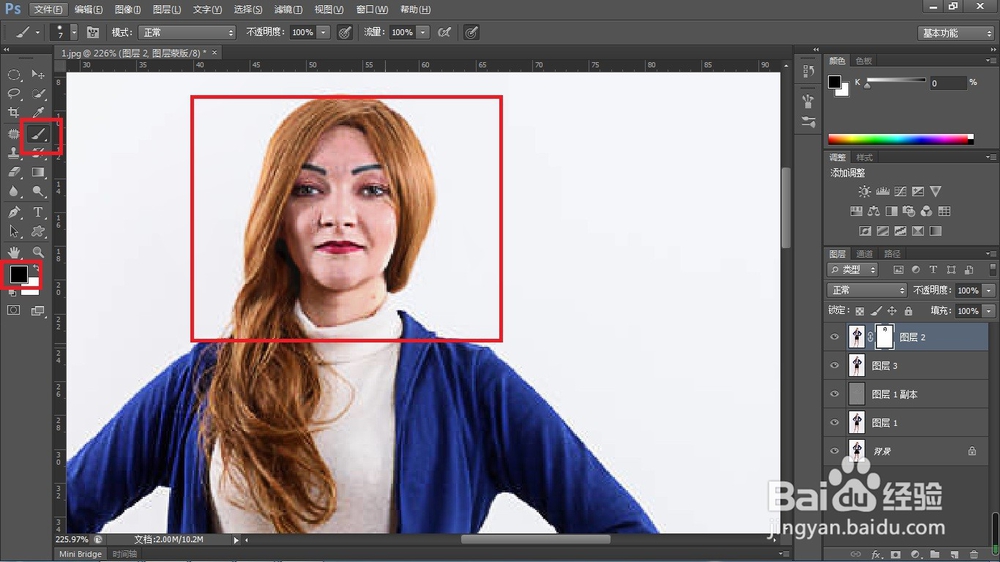Select the Horizontal Type tool
This screenshot has height=562, width=1000.
(38, 212)
